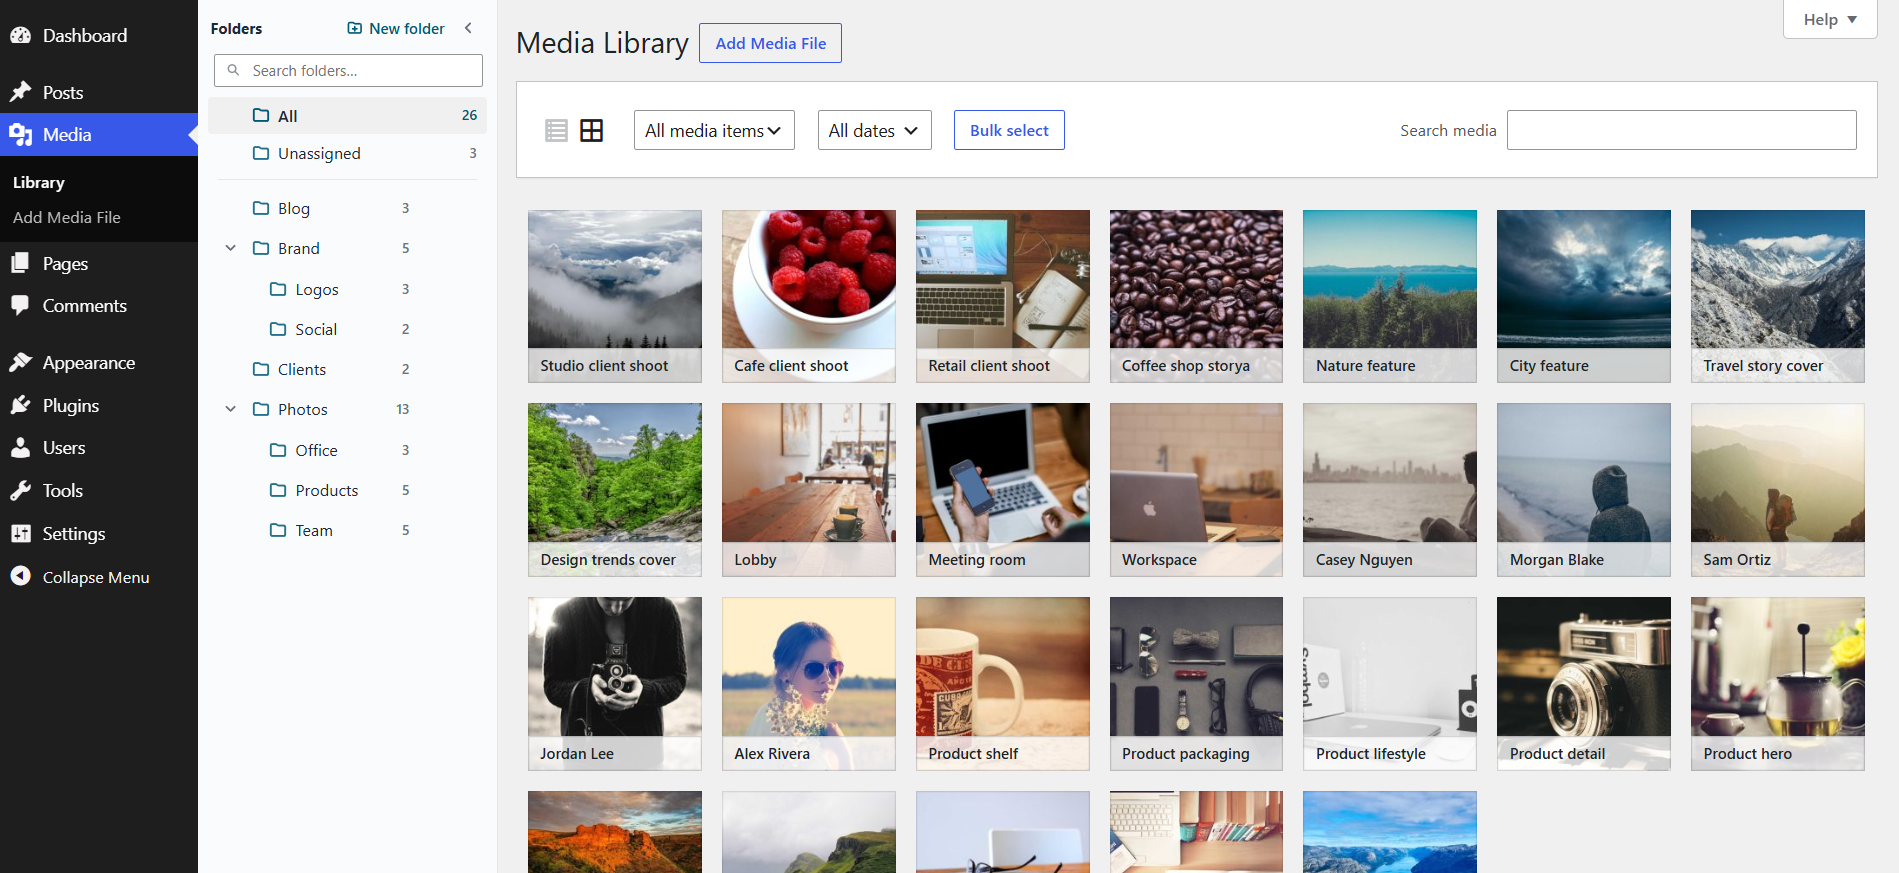Switch to list view icon
1899x873 pixels.
point(557,130)
